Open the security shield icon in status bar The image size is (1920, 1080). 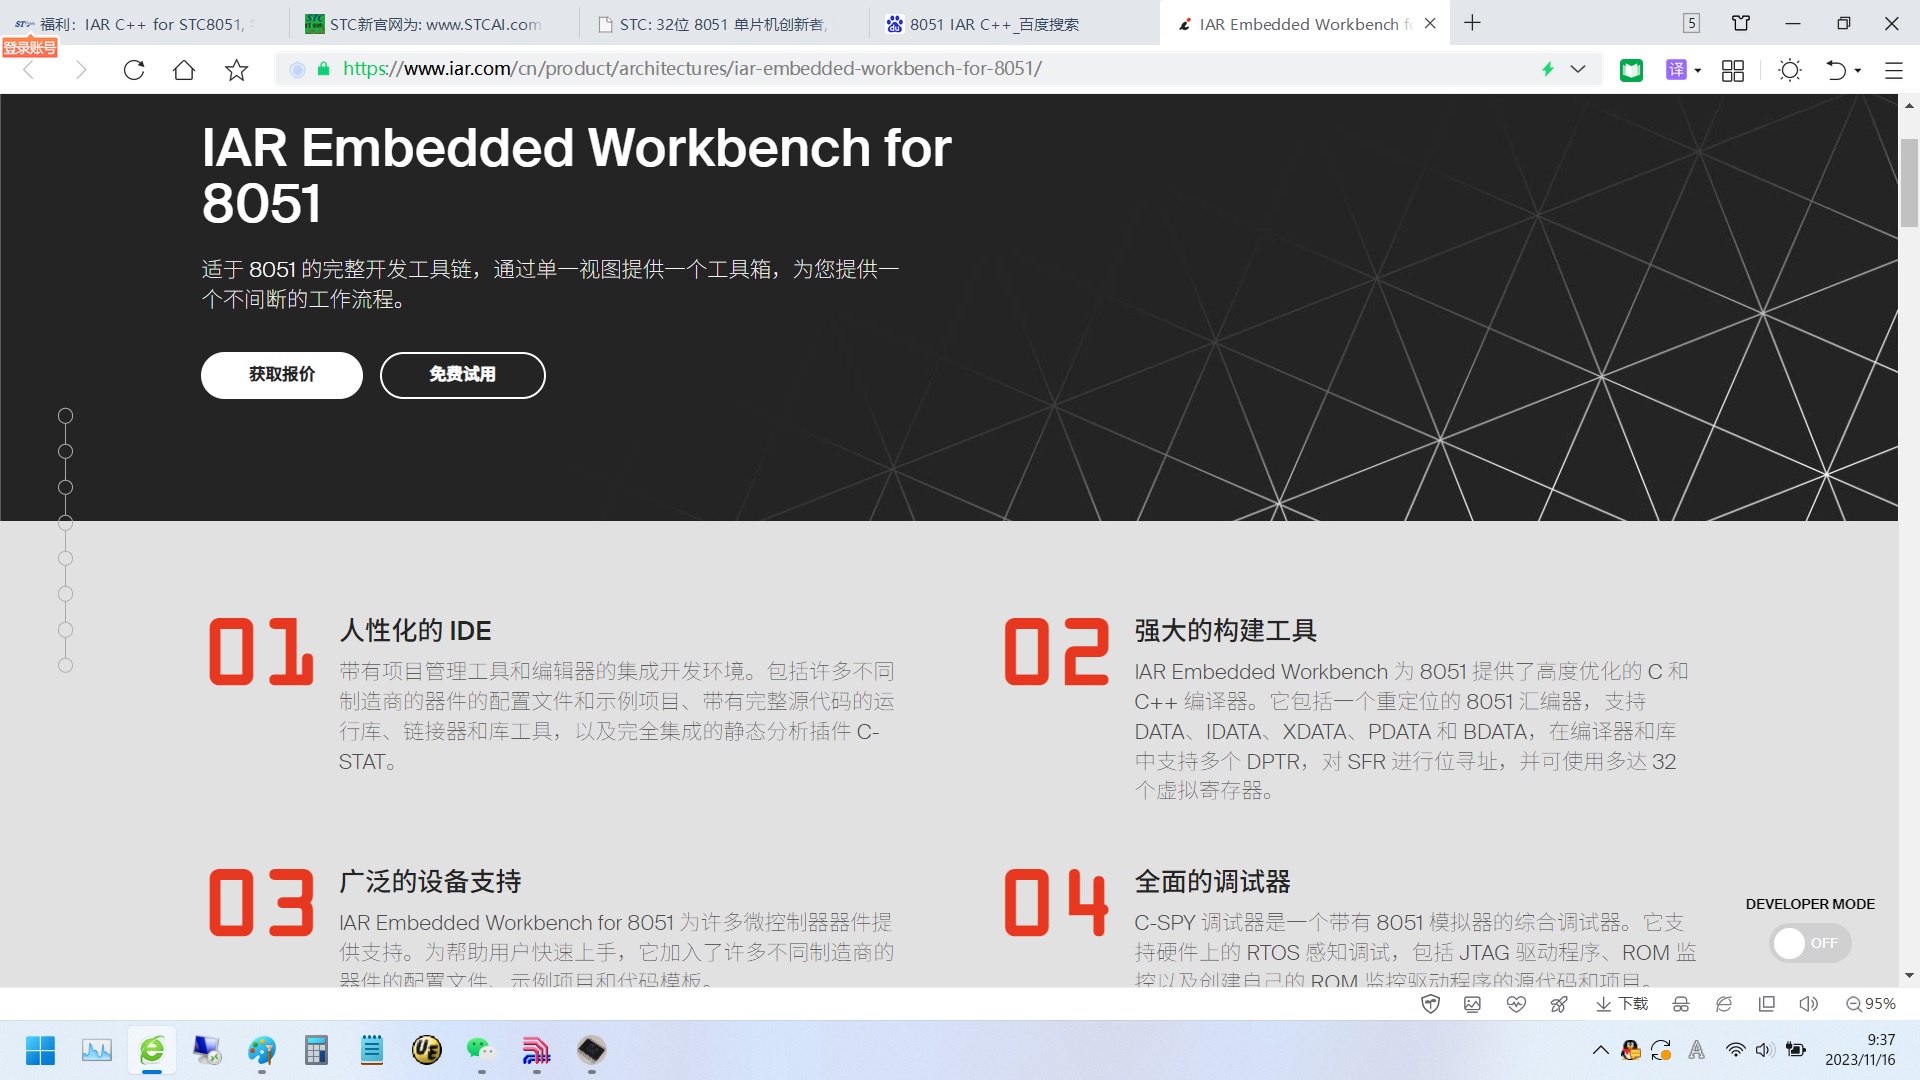pos(1430,1004)
